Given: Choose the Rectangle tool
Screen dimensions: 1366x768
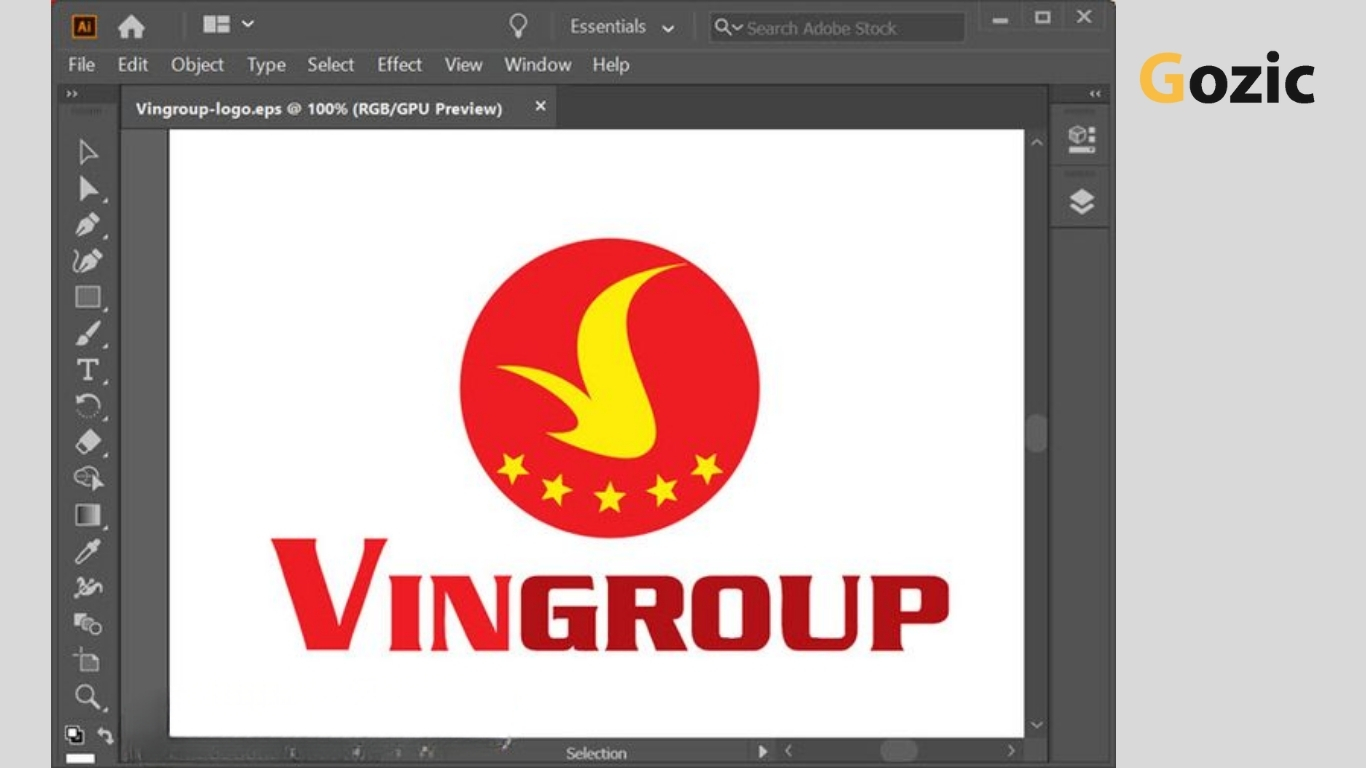Looking at the screenshot, I should click(88, 297).
